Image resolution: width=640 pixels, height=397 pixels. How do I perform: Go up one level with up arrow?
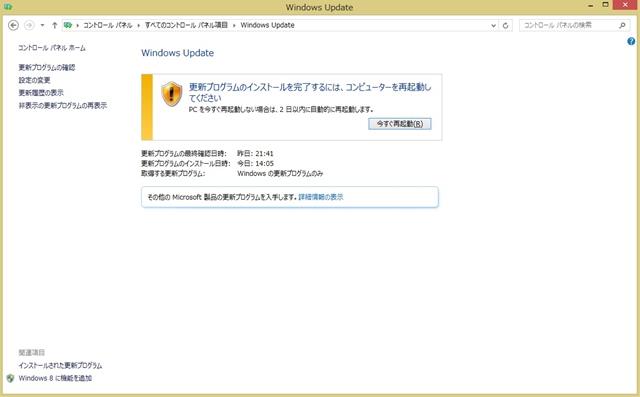click(54, 25)
